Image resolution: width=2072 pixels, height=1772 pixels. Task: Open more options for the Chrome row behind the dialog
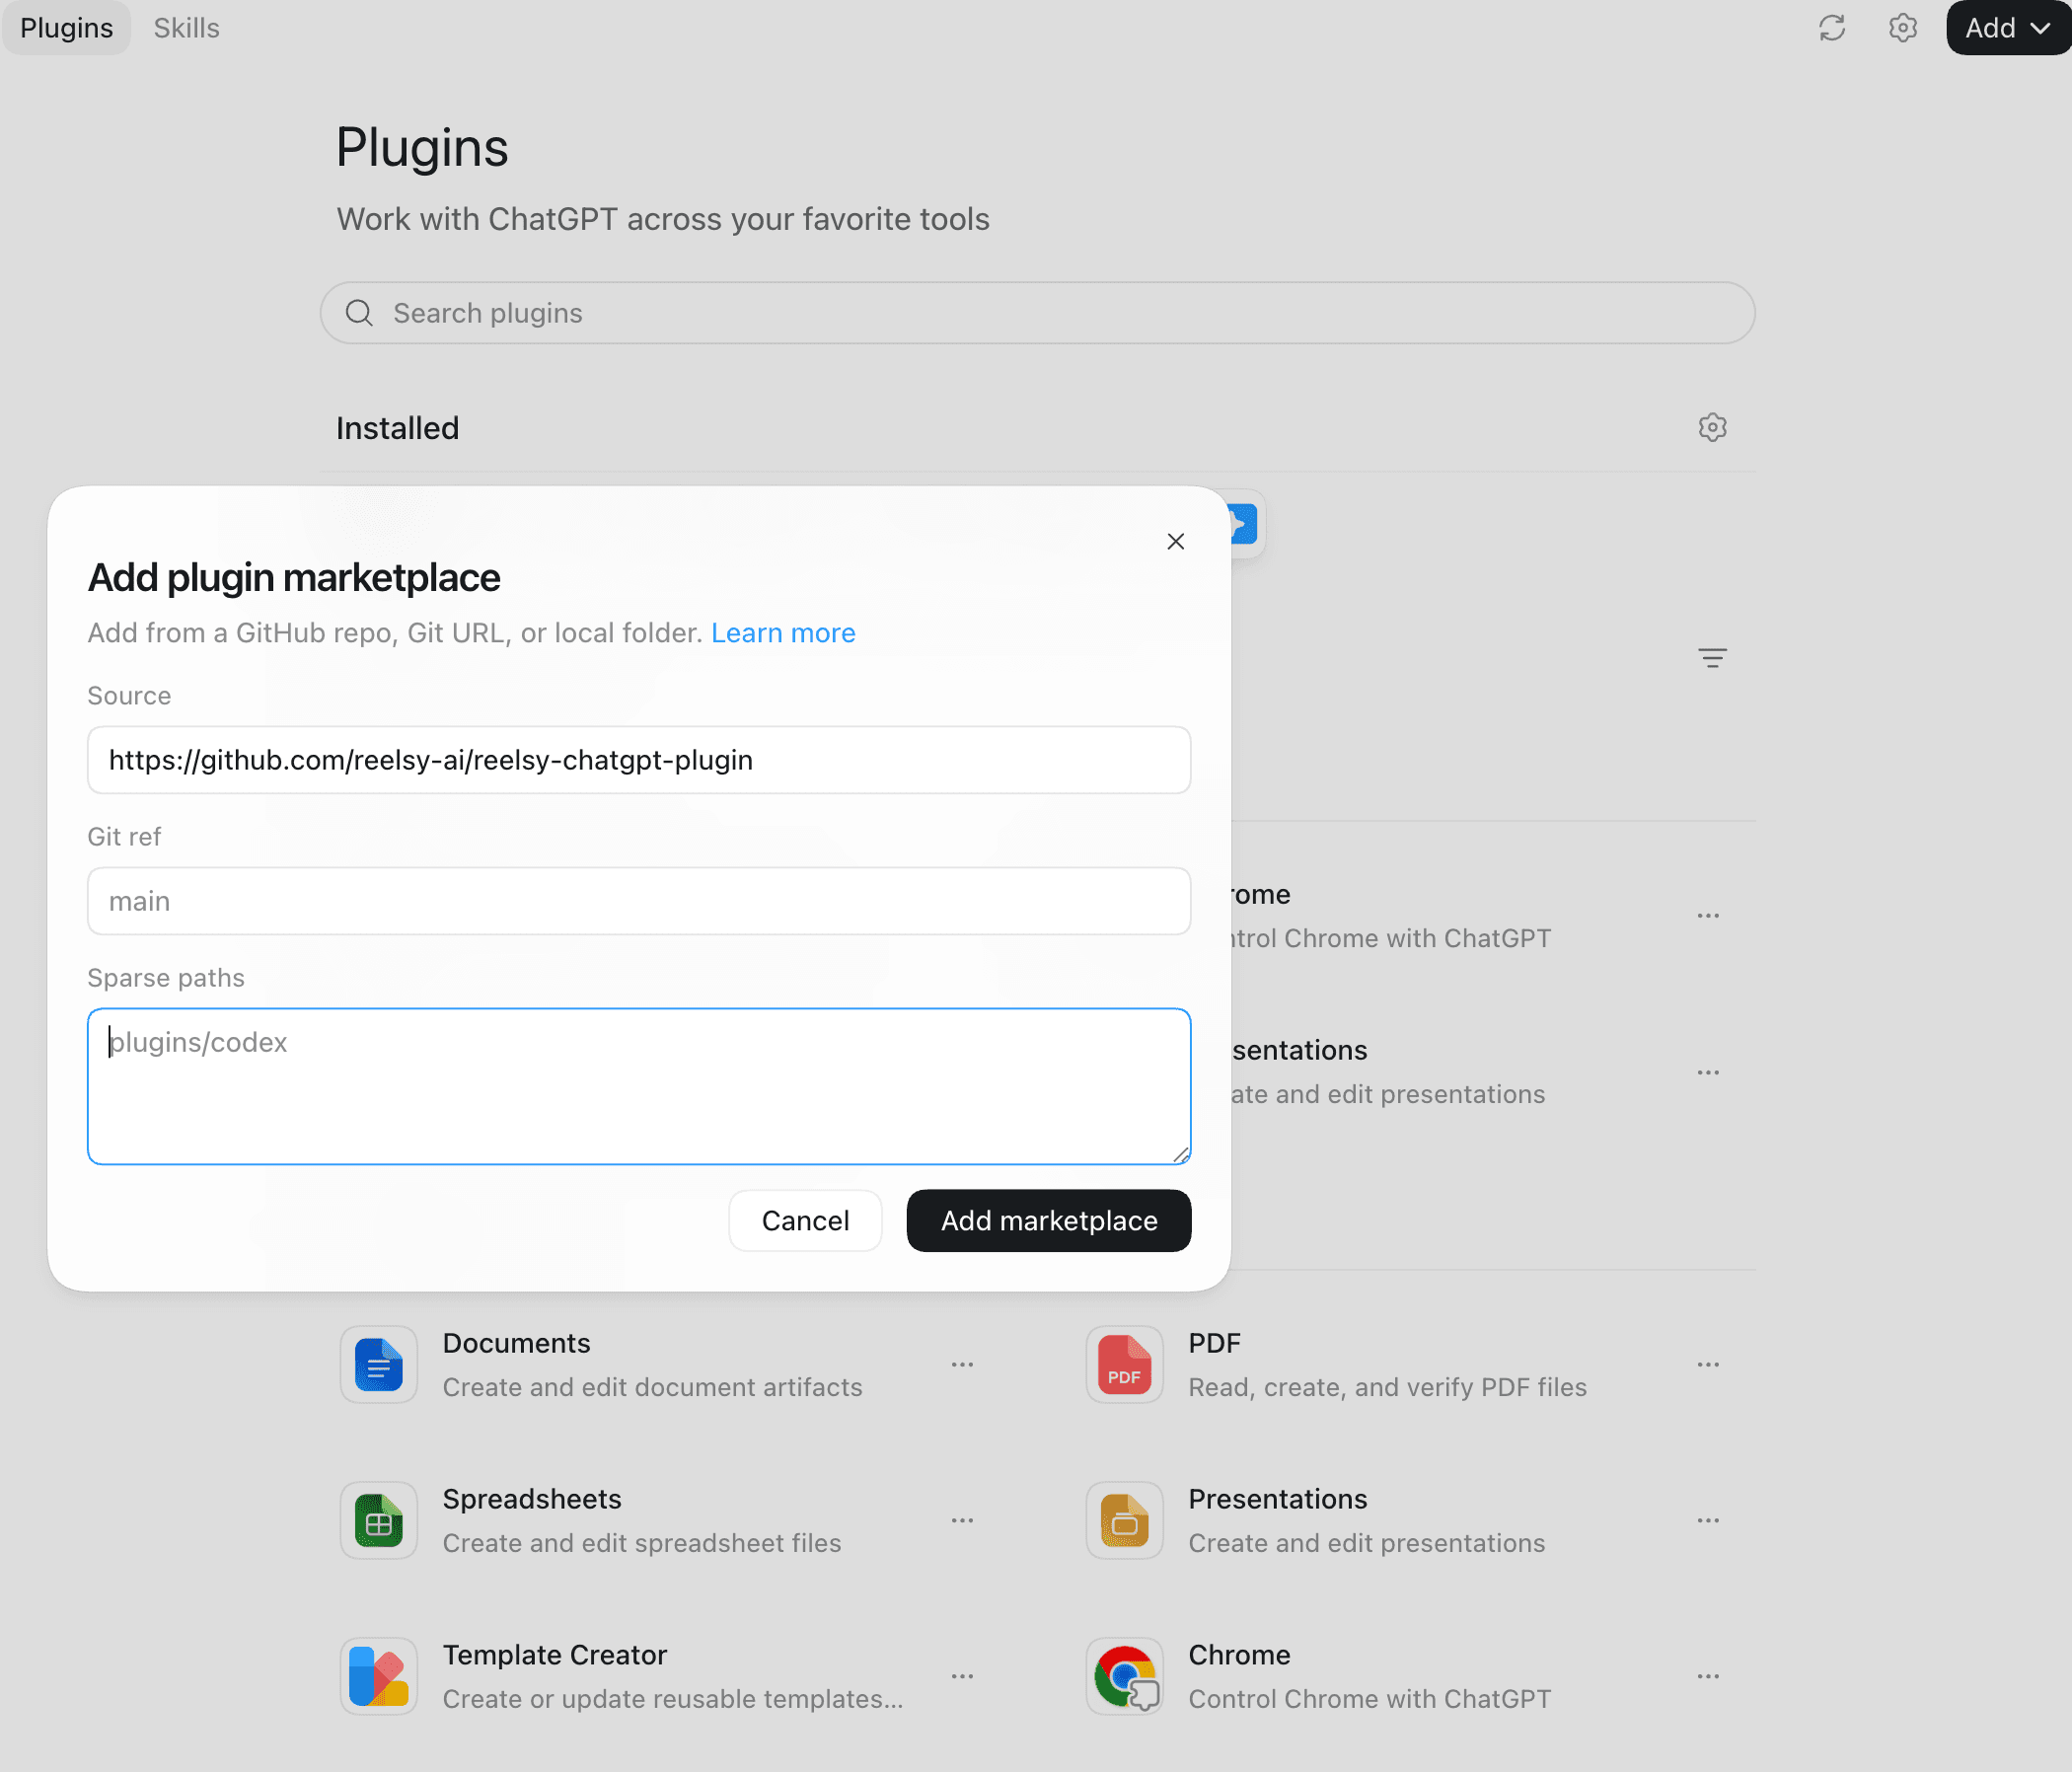pos(1708,916)
